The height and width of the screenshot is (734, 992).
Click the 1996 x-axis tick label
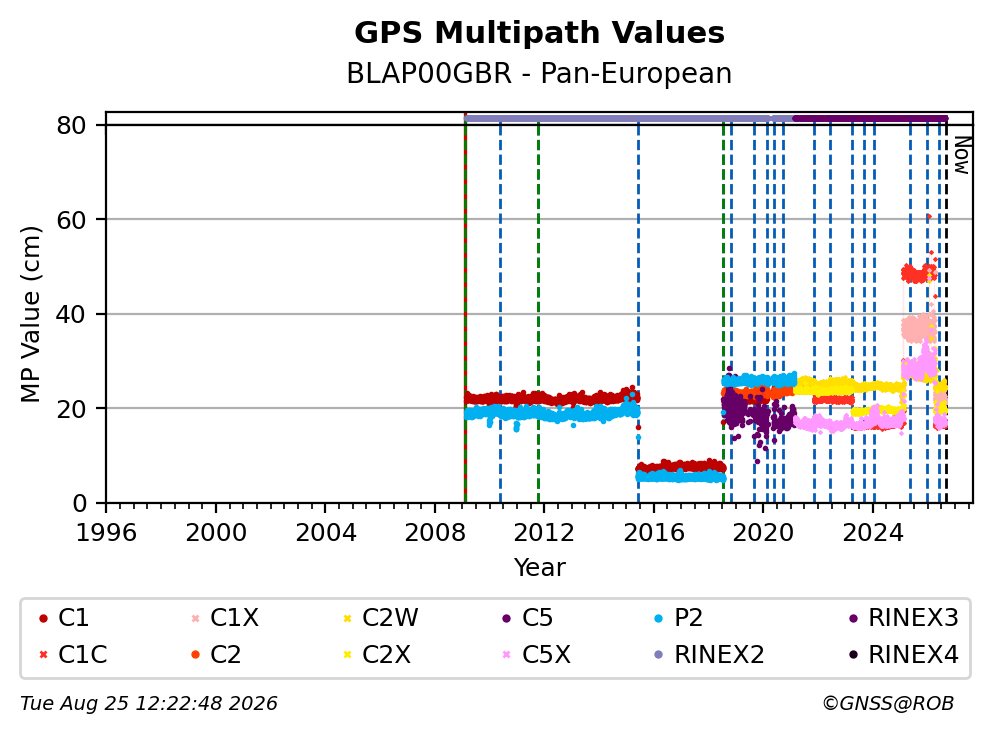(106, 533)
